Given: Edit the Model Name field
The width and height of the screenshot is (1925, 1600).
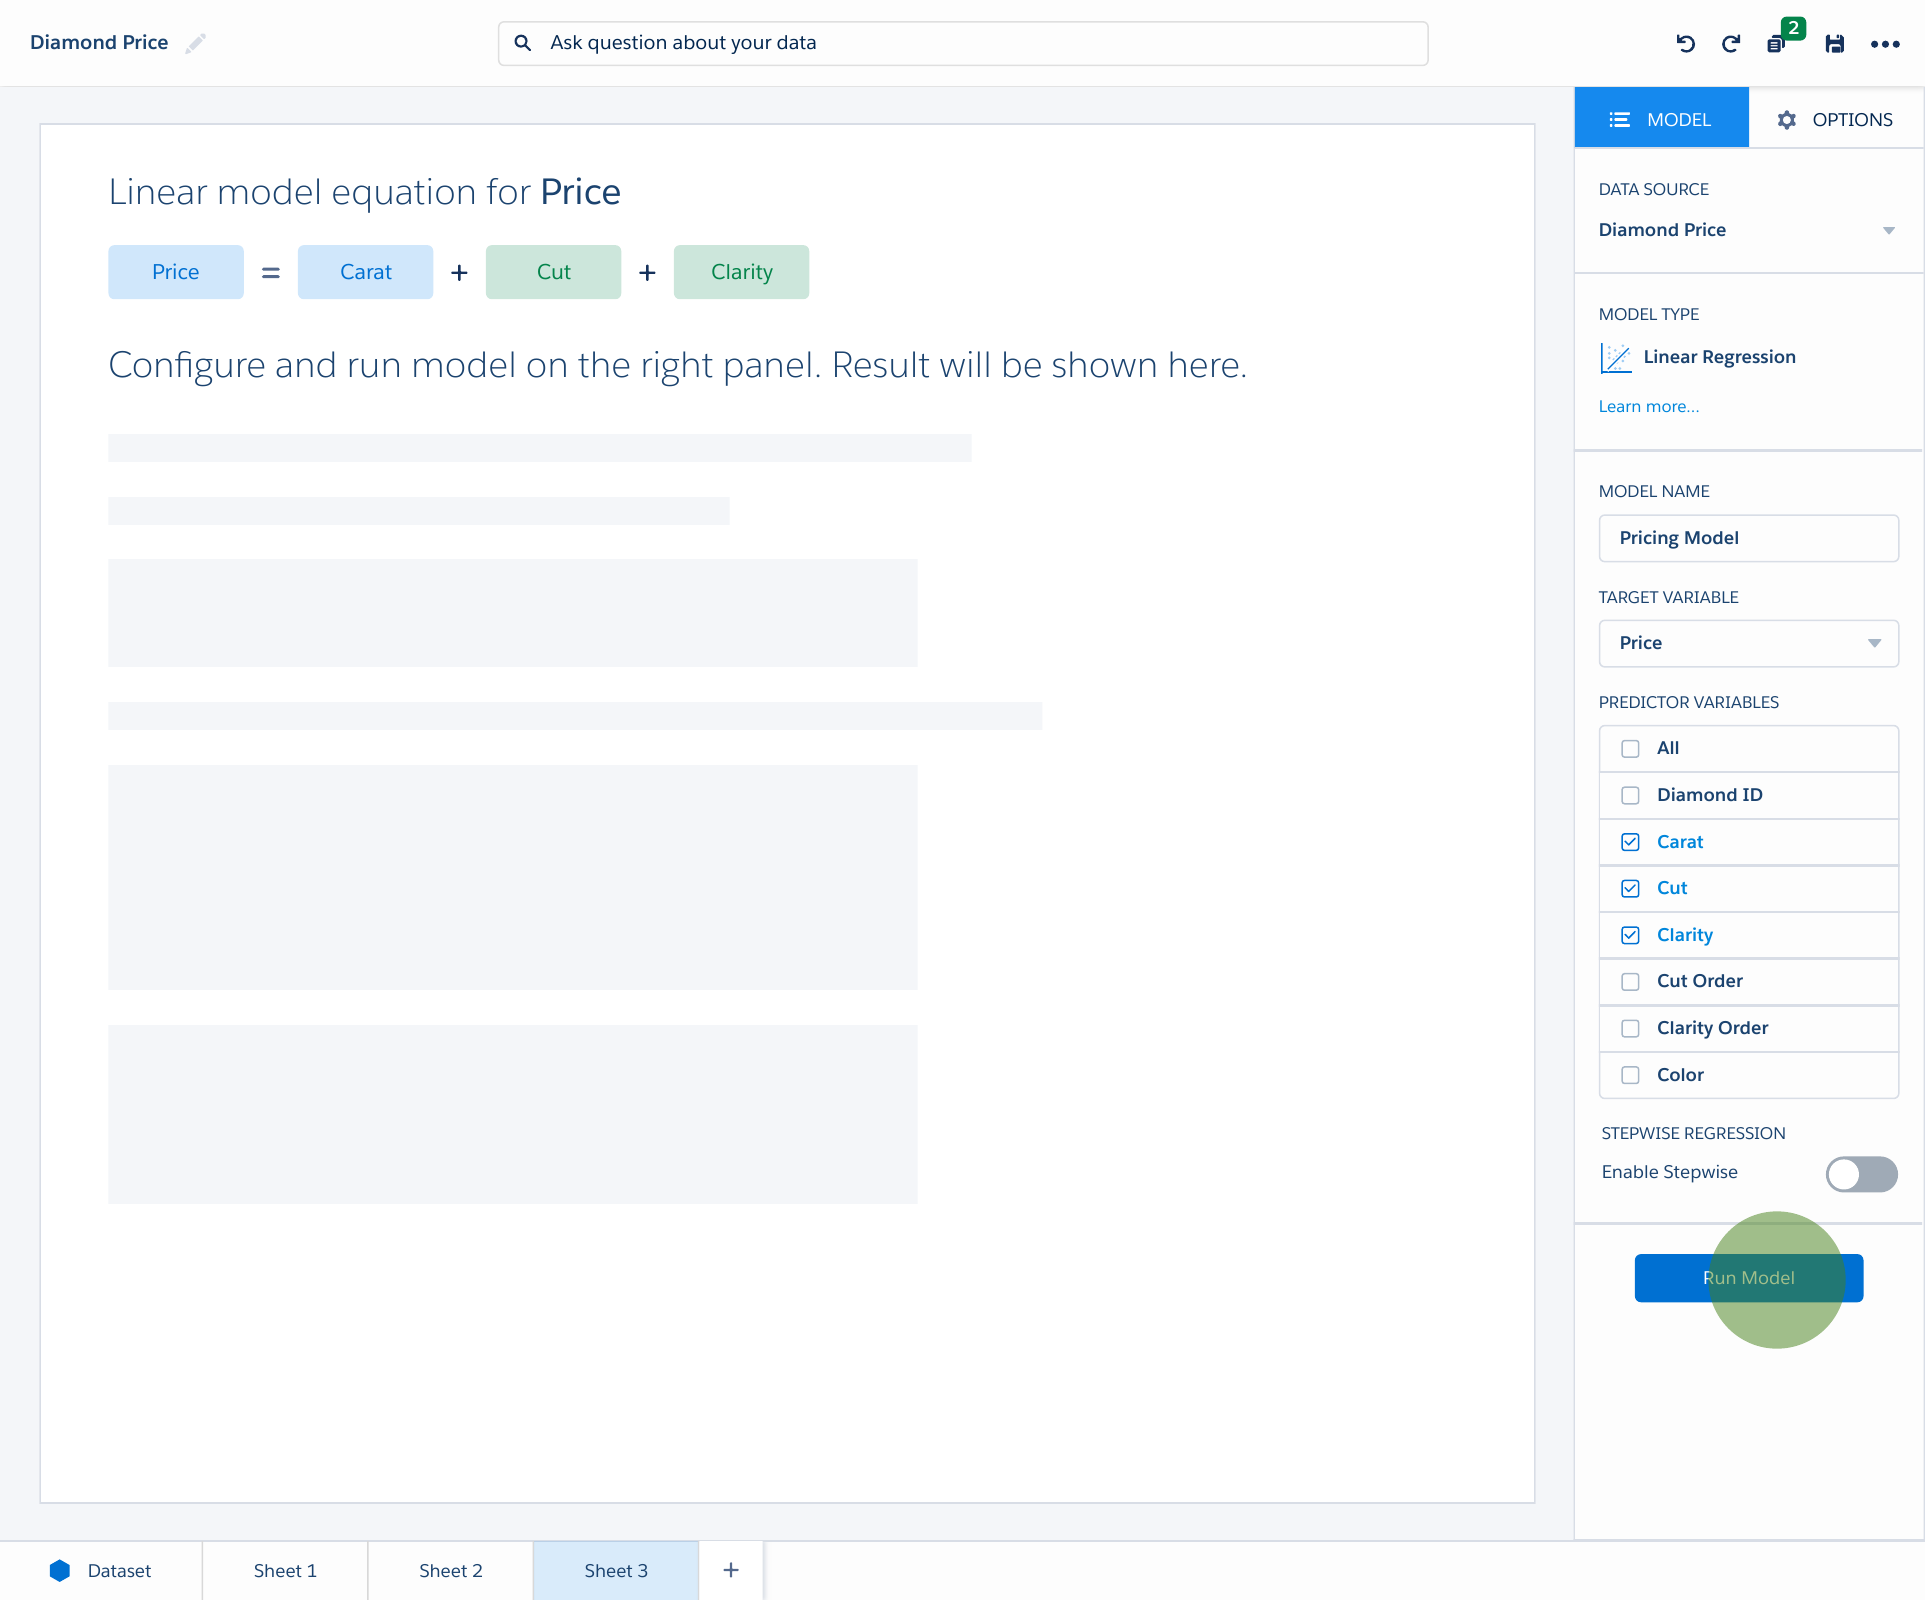Looking at the screenshot, I should click(x=1748, y=538).
